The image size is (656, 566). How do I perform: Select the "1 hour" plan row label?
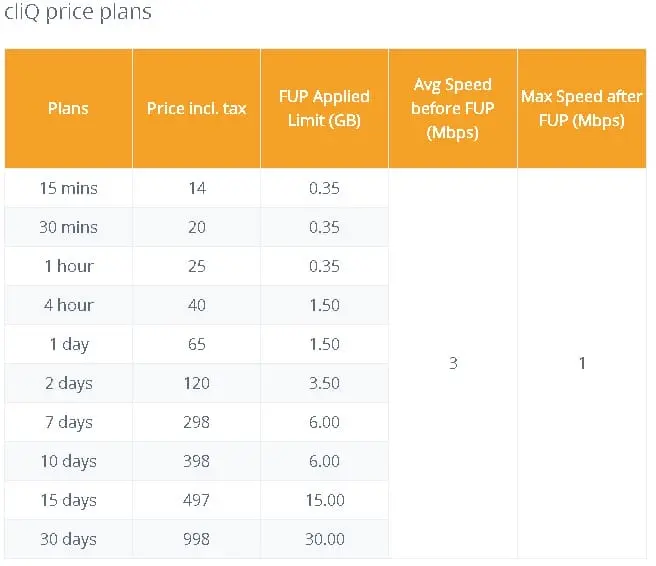tap(68, 266)
